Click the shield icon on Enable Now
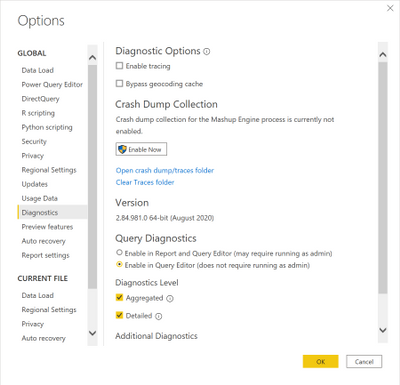The width and height of the screenshot is (400, 385). point(122,149)
